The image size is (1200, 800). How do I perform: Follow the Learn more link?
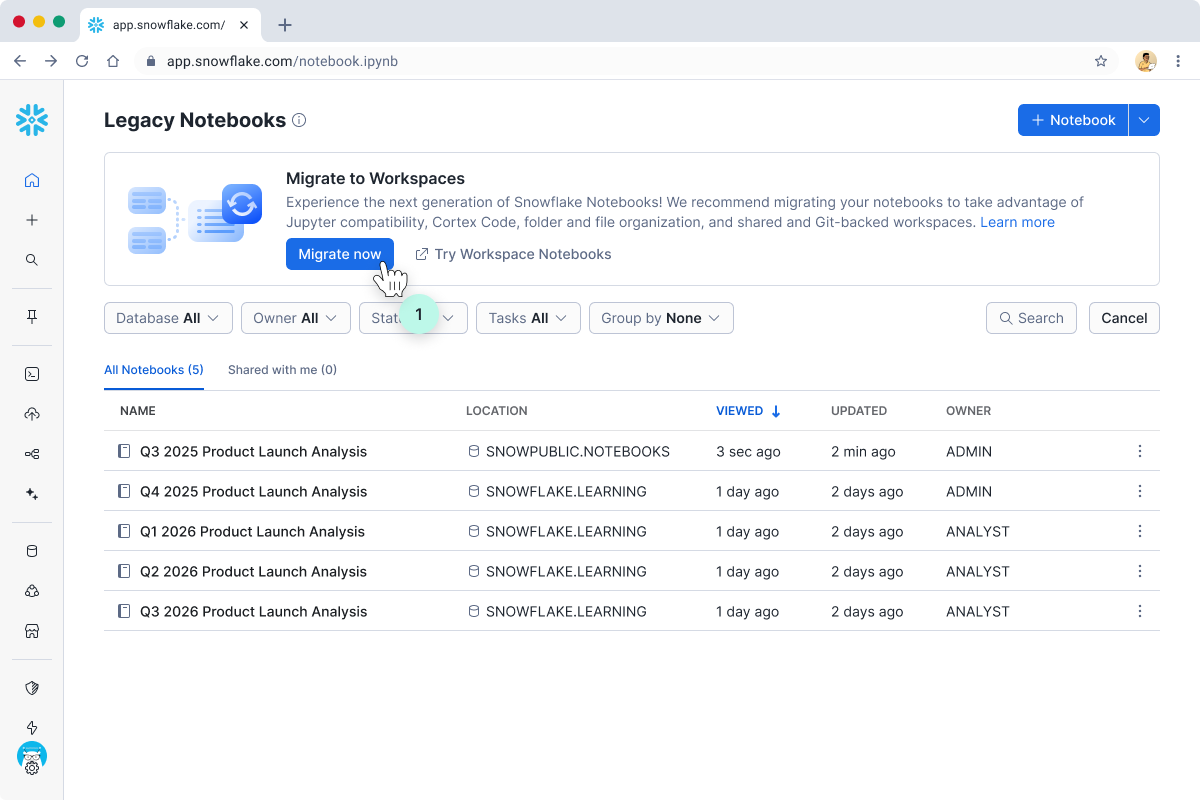click(x=1017, y=222)
